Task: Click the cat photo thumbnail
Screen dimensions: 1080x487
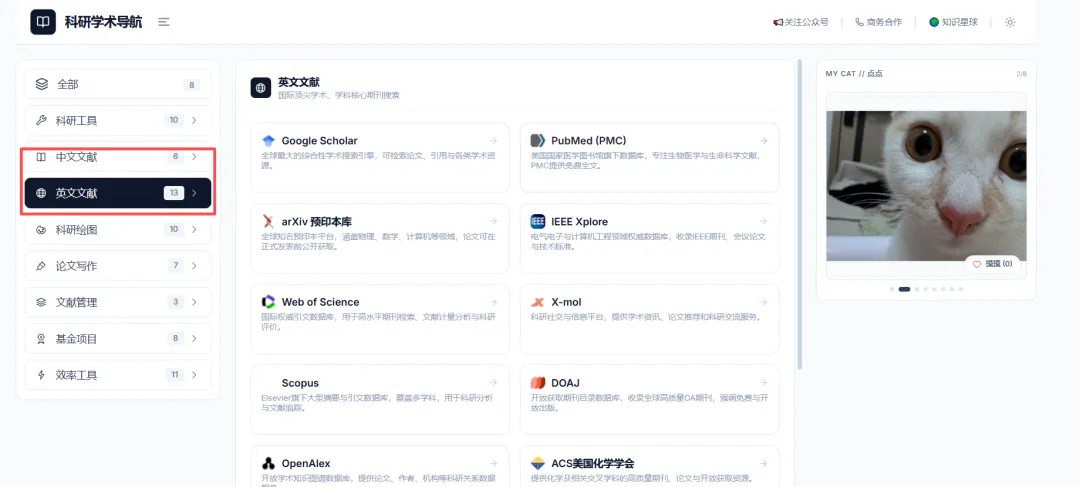Action: coord(926,186)
